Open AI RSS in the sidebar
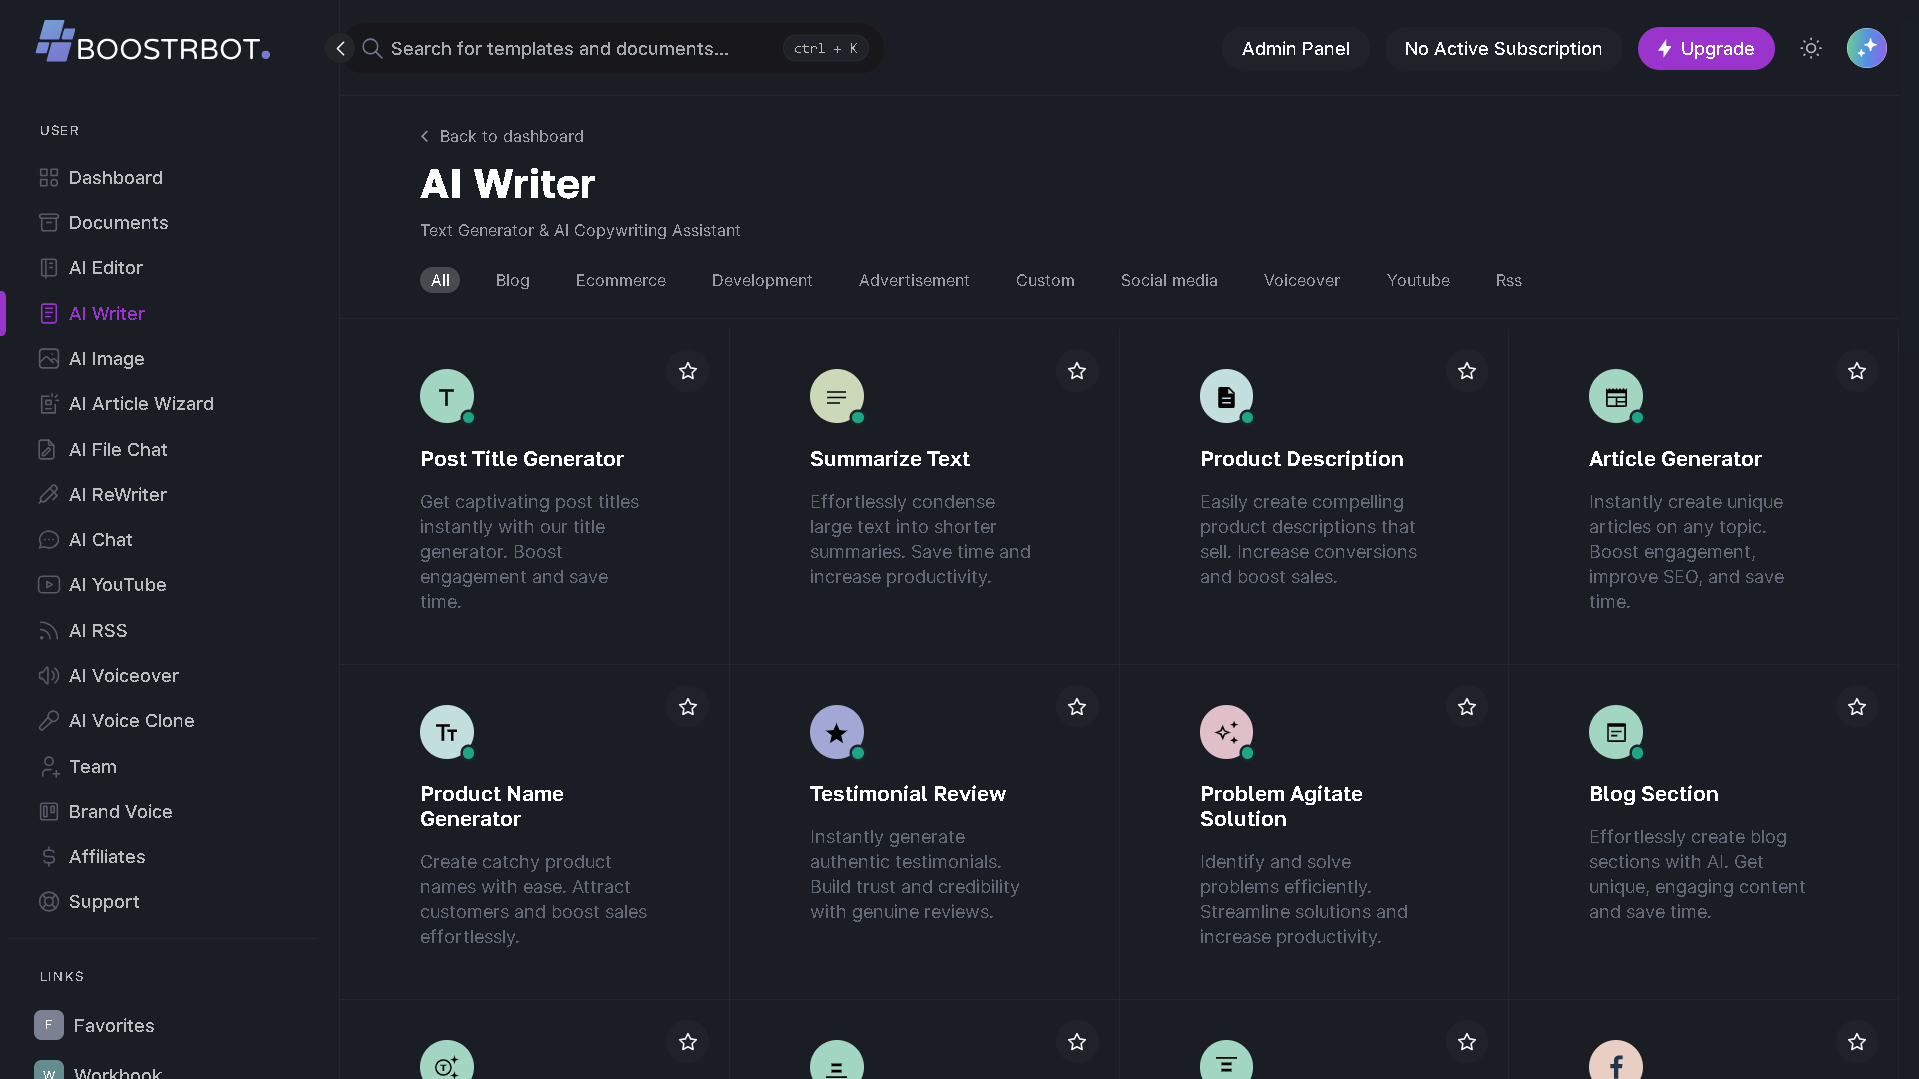This screenshot has height=1079, width=1919. click(83, 631)
